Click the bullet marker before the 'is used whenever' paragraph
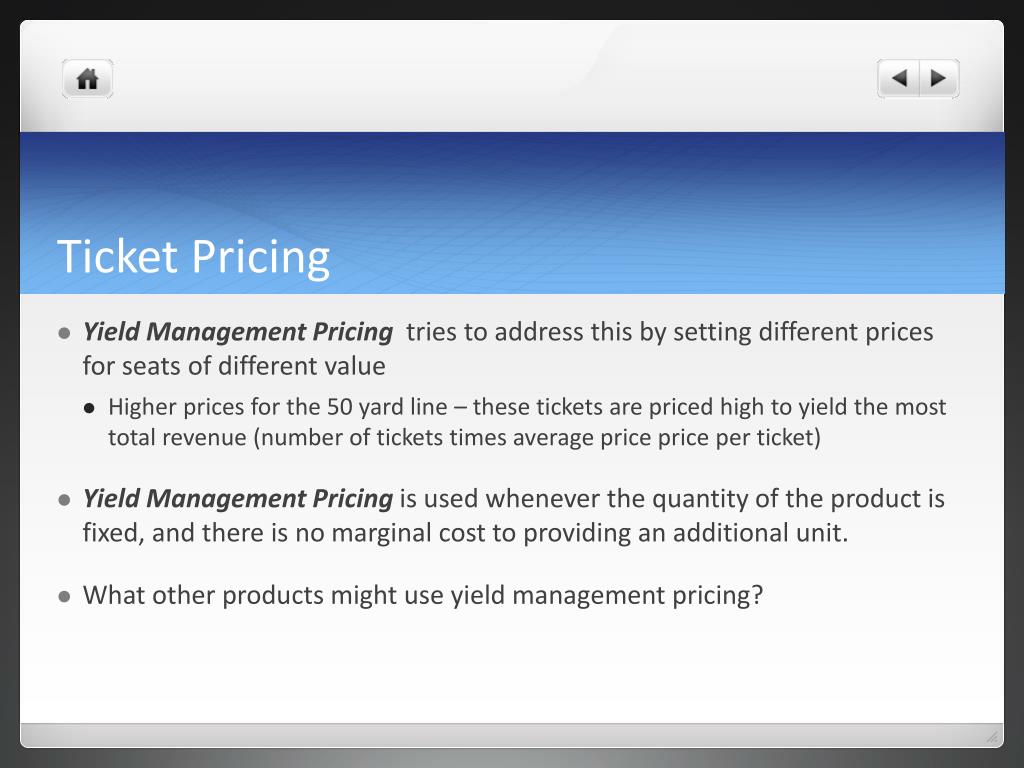 click(x=64, y=500)
